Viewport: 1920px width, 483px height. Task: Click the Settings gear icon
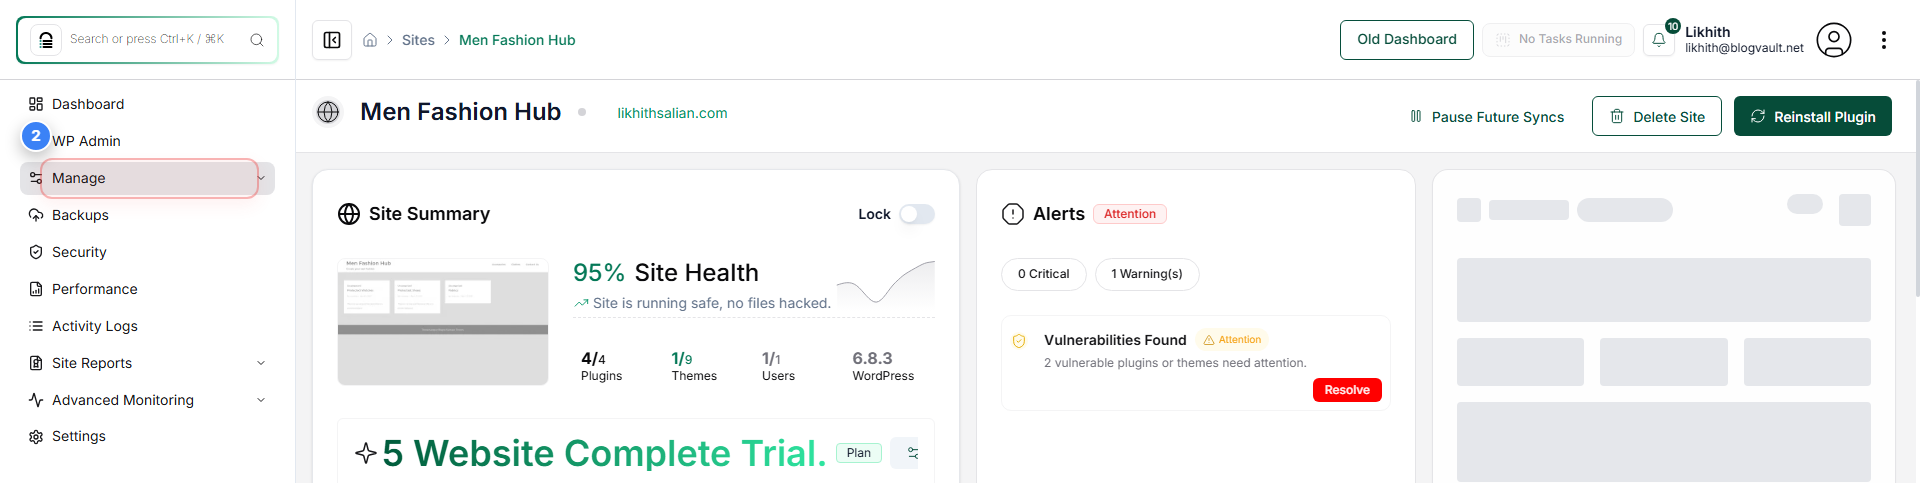pyautogui.click(x=36, y=437)
